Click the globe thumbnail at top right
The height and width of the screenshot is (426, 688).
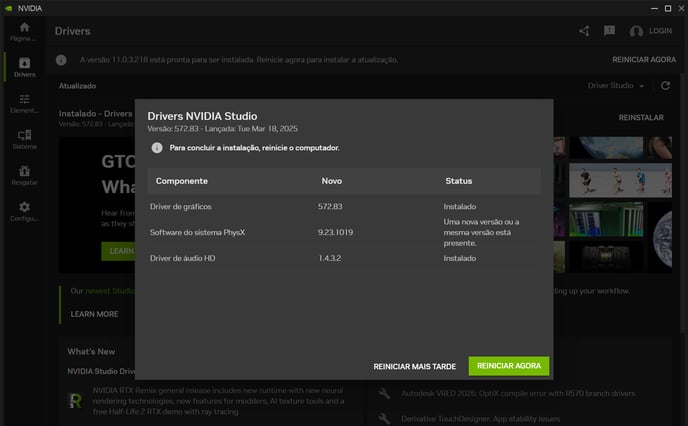(606, 147)
